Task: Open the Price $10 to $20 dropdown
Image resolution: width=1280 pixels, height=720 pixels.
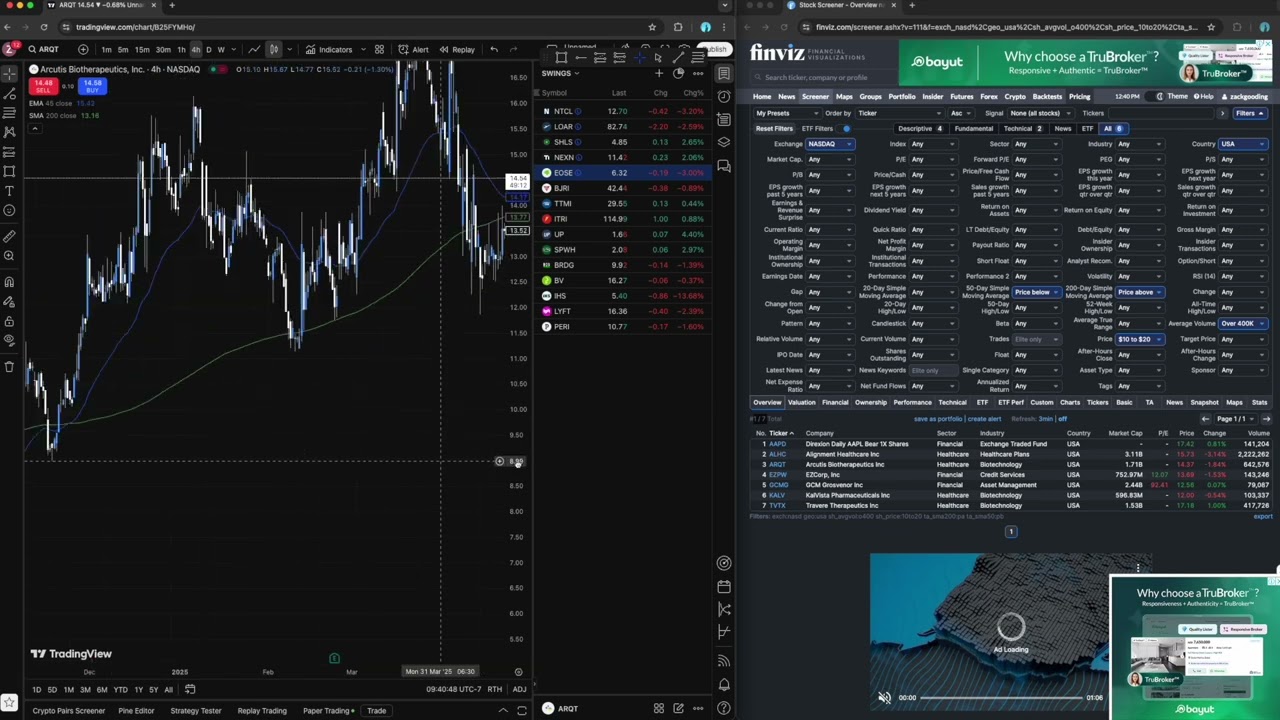Action: point(1140,339)
